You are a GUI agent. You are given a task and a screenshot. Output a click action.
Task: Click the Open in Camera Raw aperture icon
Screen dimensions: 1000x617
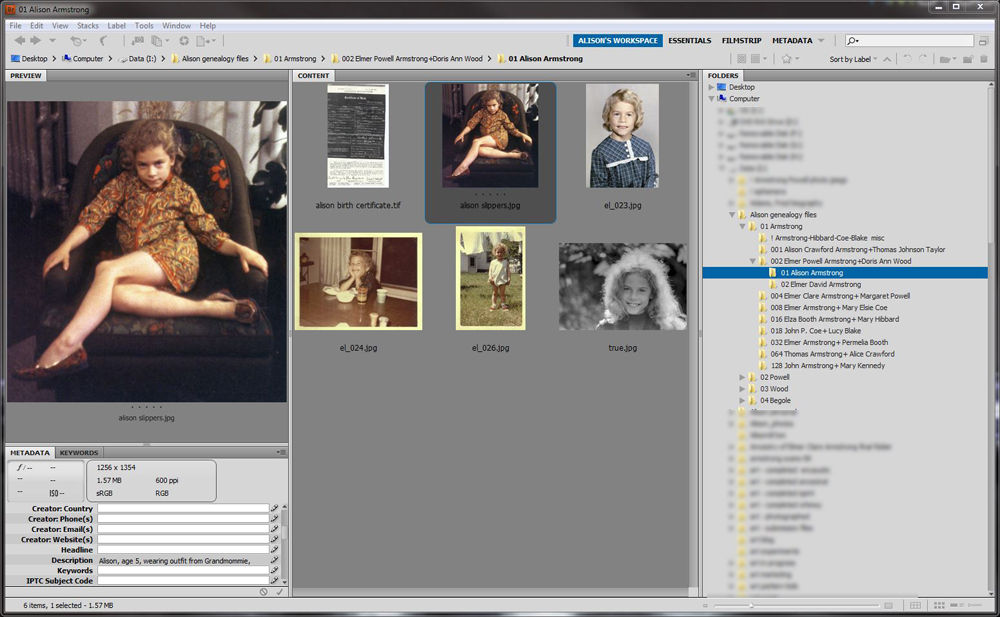(184, 41)
